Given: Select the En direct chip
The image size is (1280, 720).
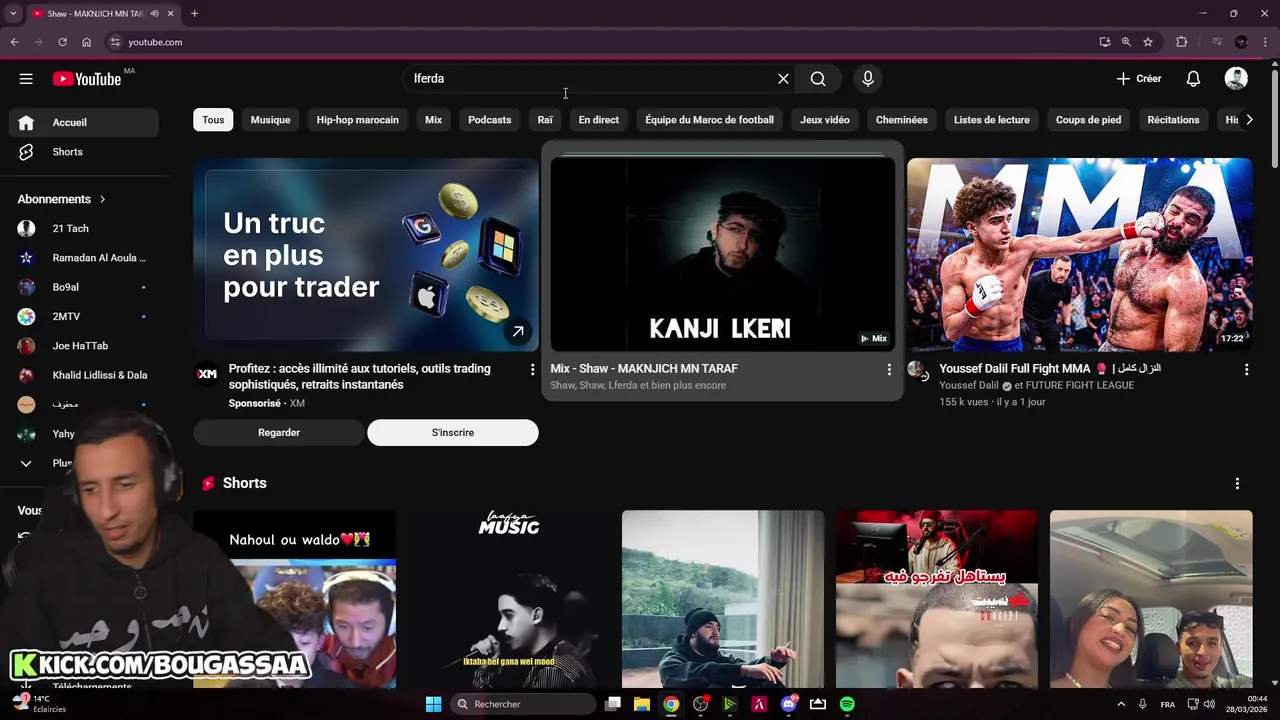Looking at the screenshot, I should pyautogui.click(x=598, y=120).
